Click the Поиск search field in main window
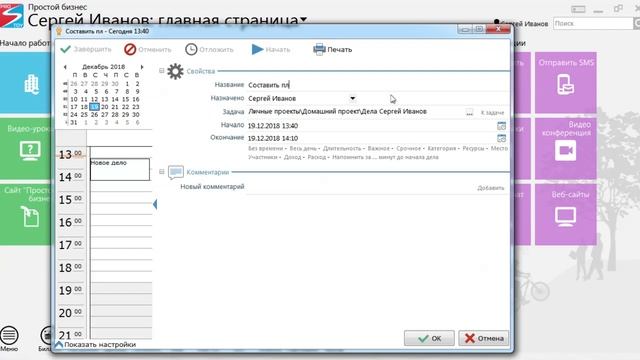The height and width of the screenshot is (360, 640). 593,24
